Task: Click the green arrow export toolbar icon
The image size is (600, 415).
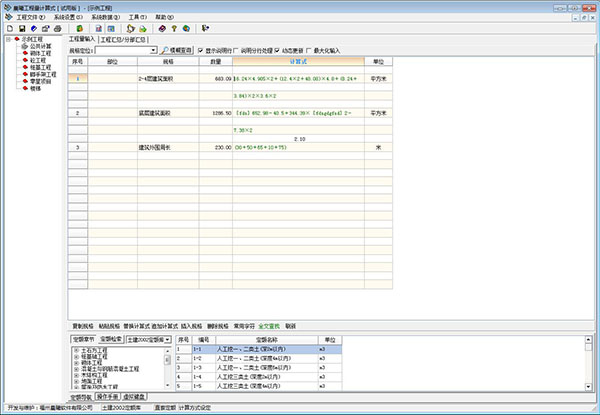Action: pyautogui.click(x=143, y=28)
